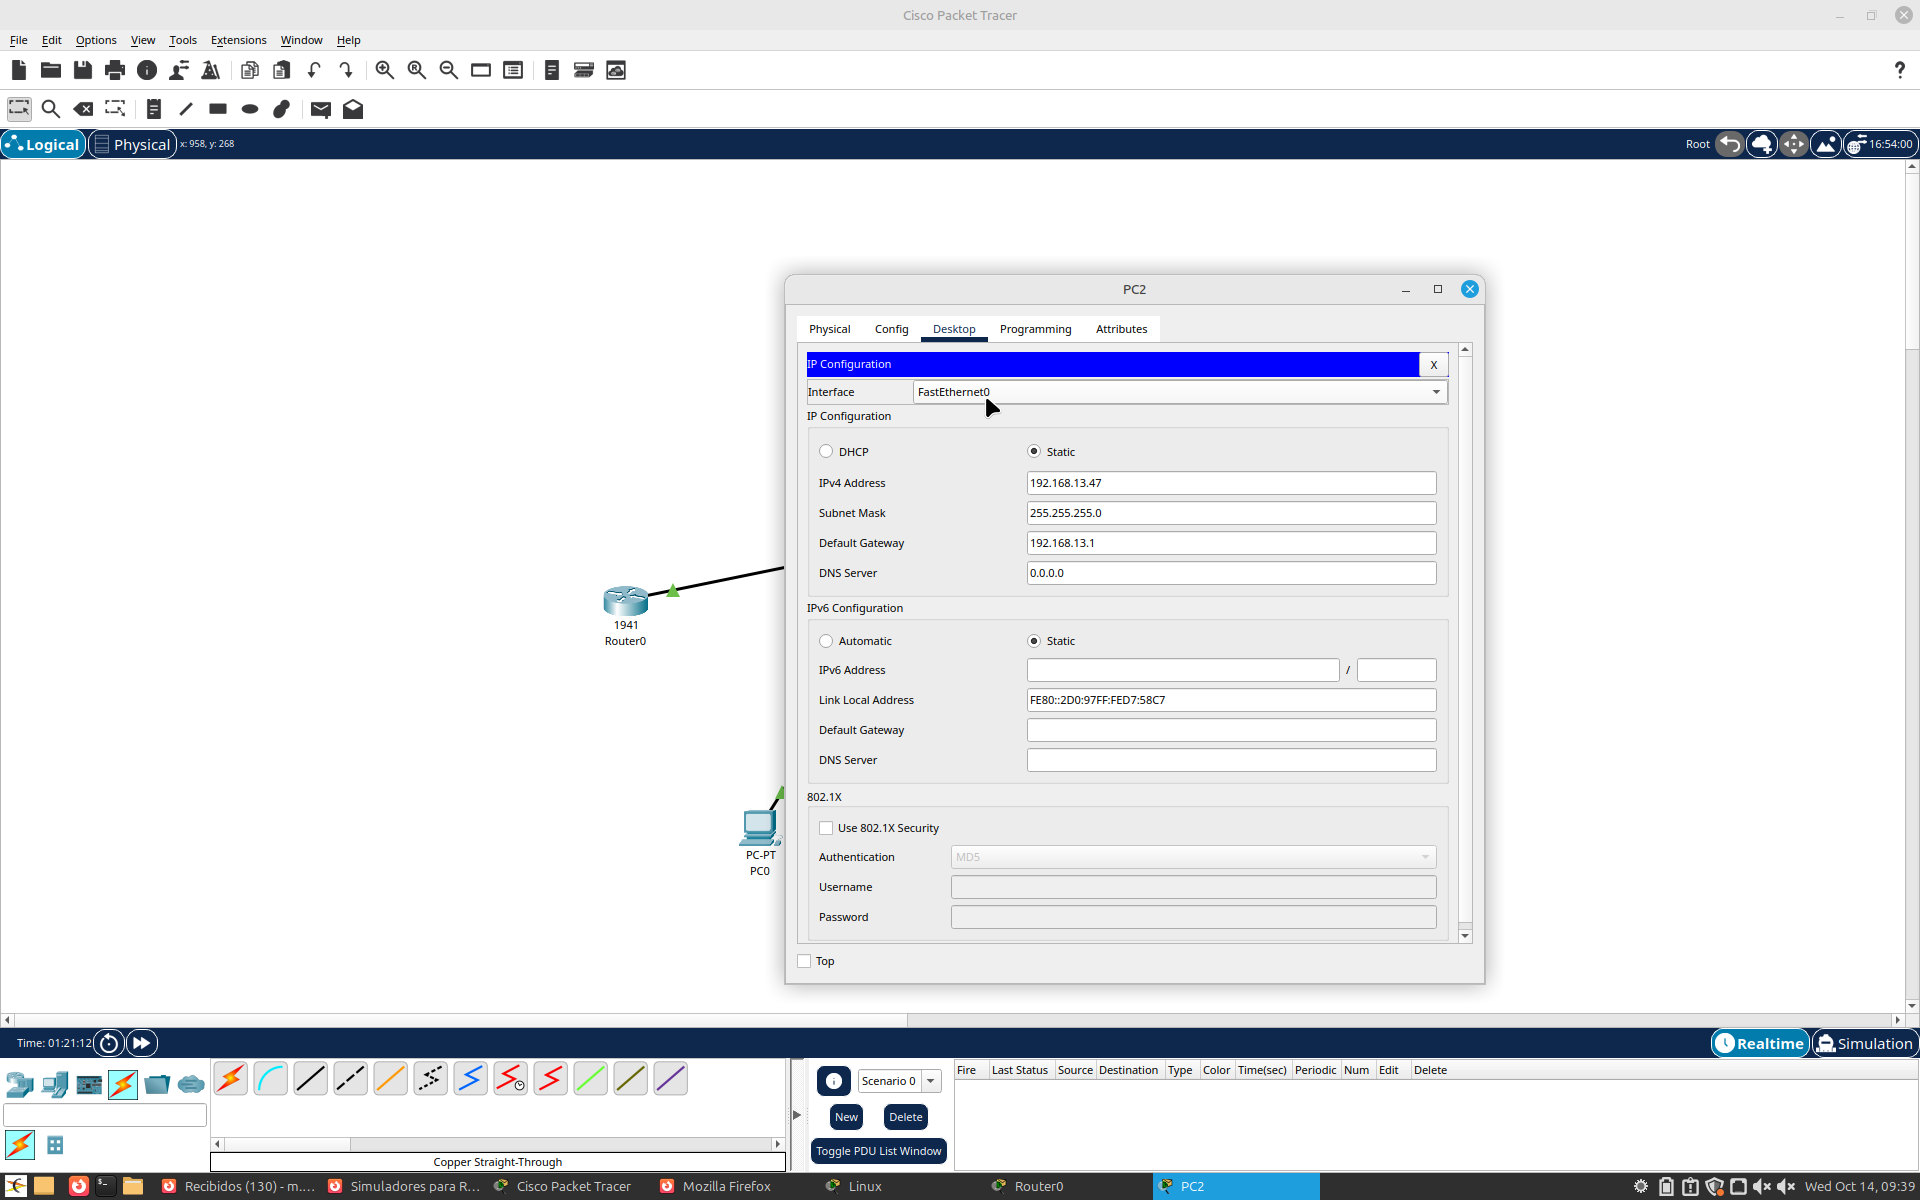Click the Zoom Out magnifier icon
This screenshot has width=1920, height=1200.
(x=449, y=70)
